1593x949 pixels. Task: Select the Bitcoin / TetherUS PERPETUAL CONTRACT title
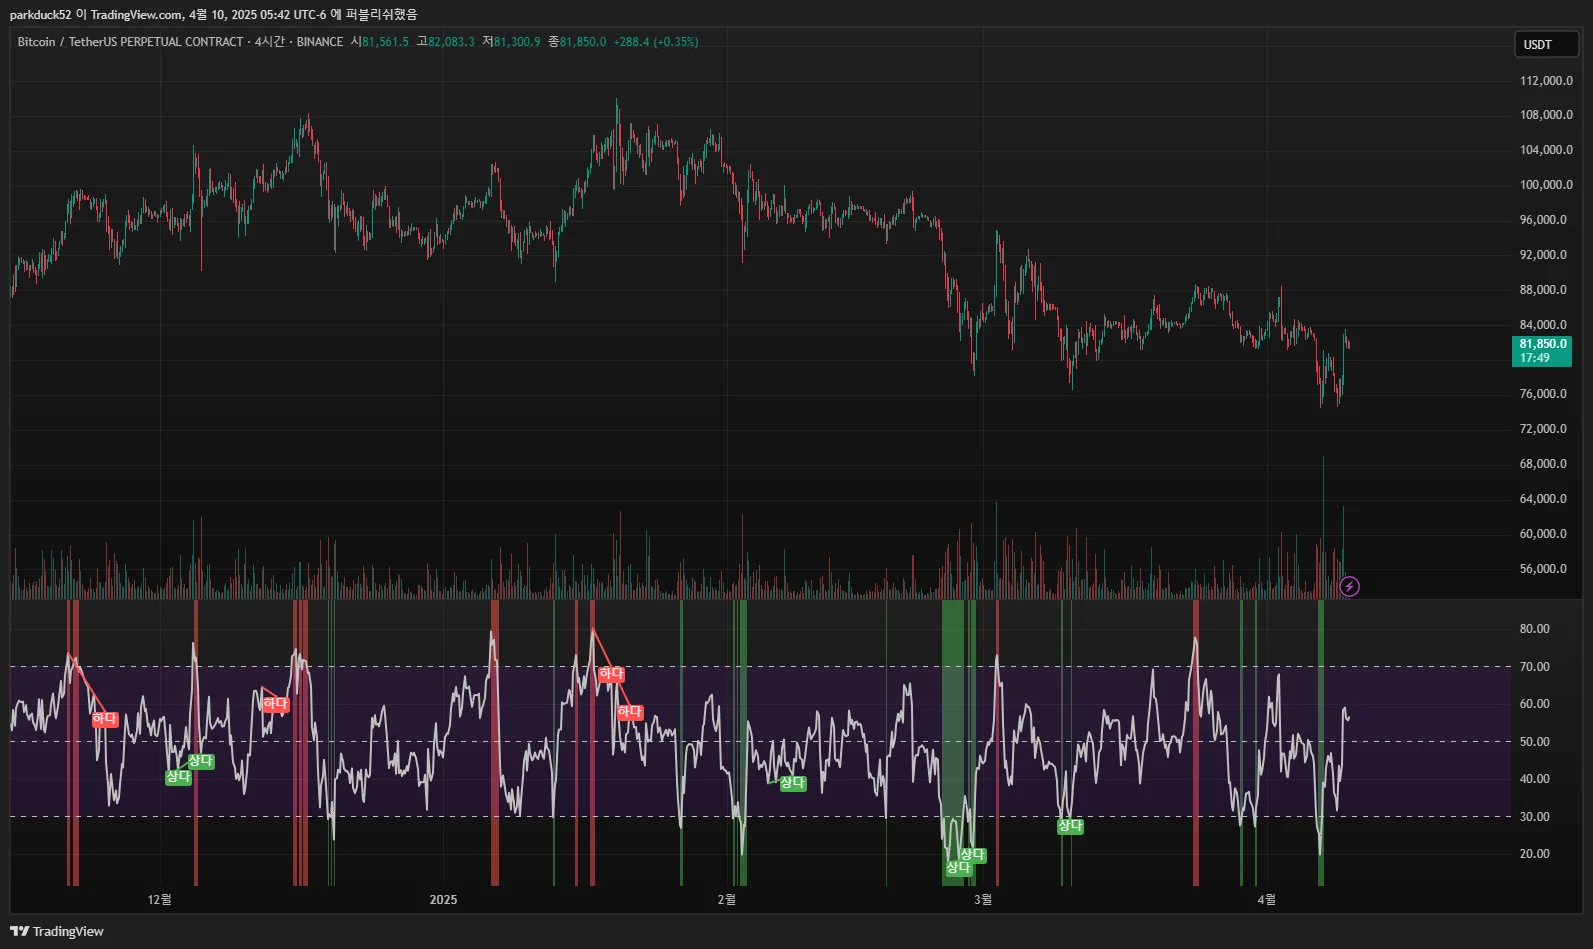[x=130, y=42]
